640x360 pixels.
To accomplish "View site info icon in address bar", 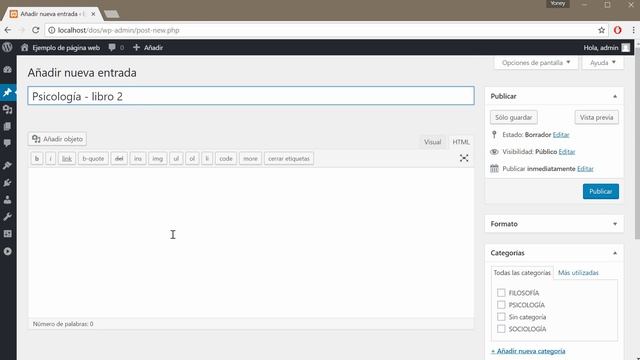I will (52, 30).
